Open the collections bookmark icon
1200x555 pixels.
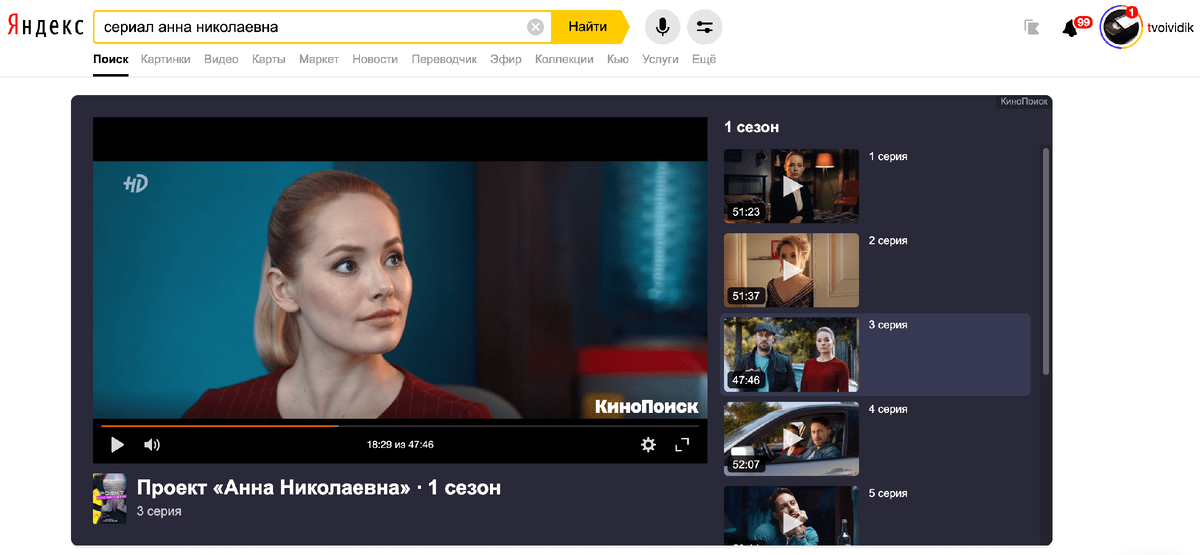point(1032,27)
